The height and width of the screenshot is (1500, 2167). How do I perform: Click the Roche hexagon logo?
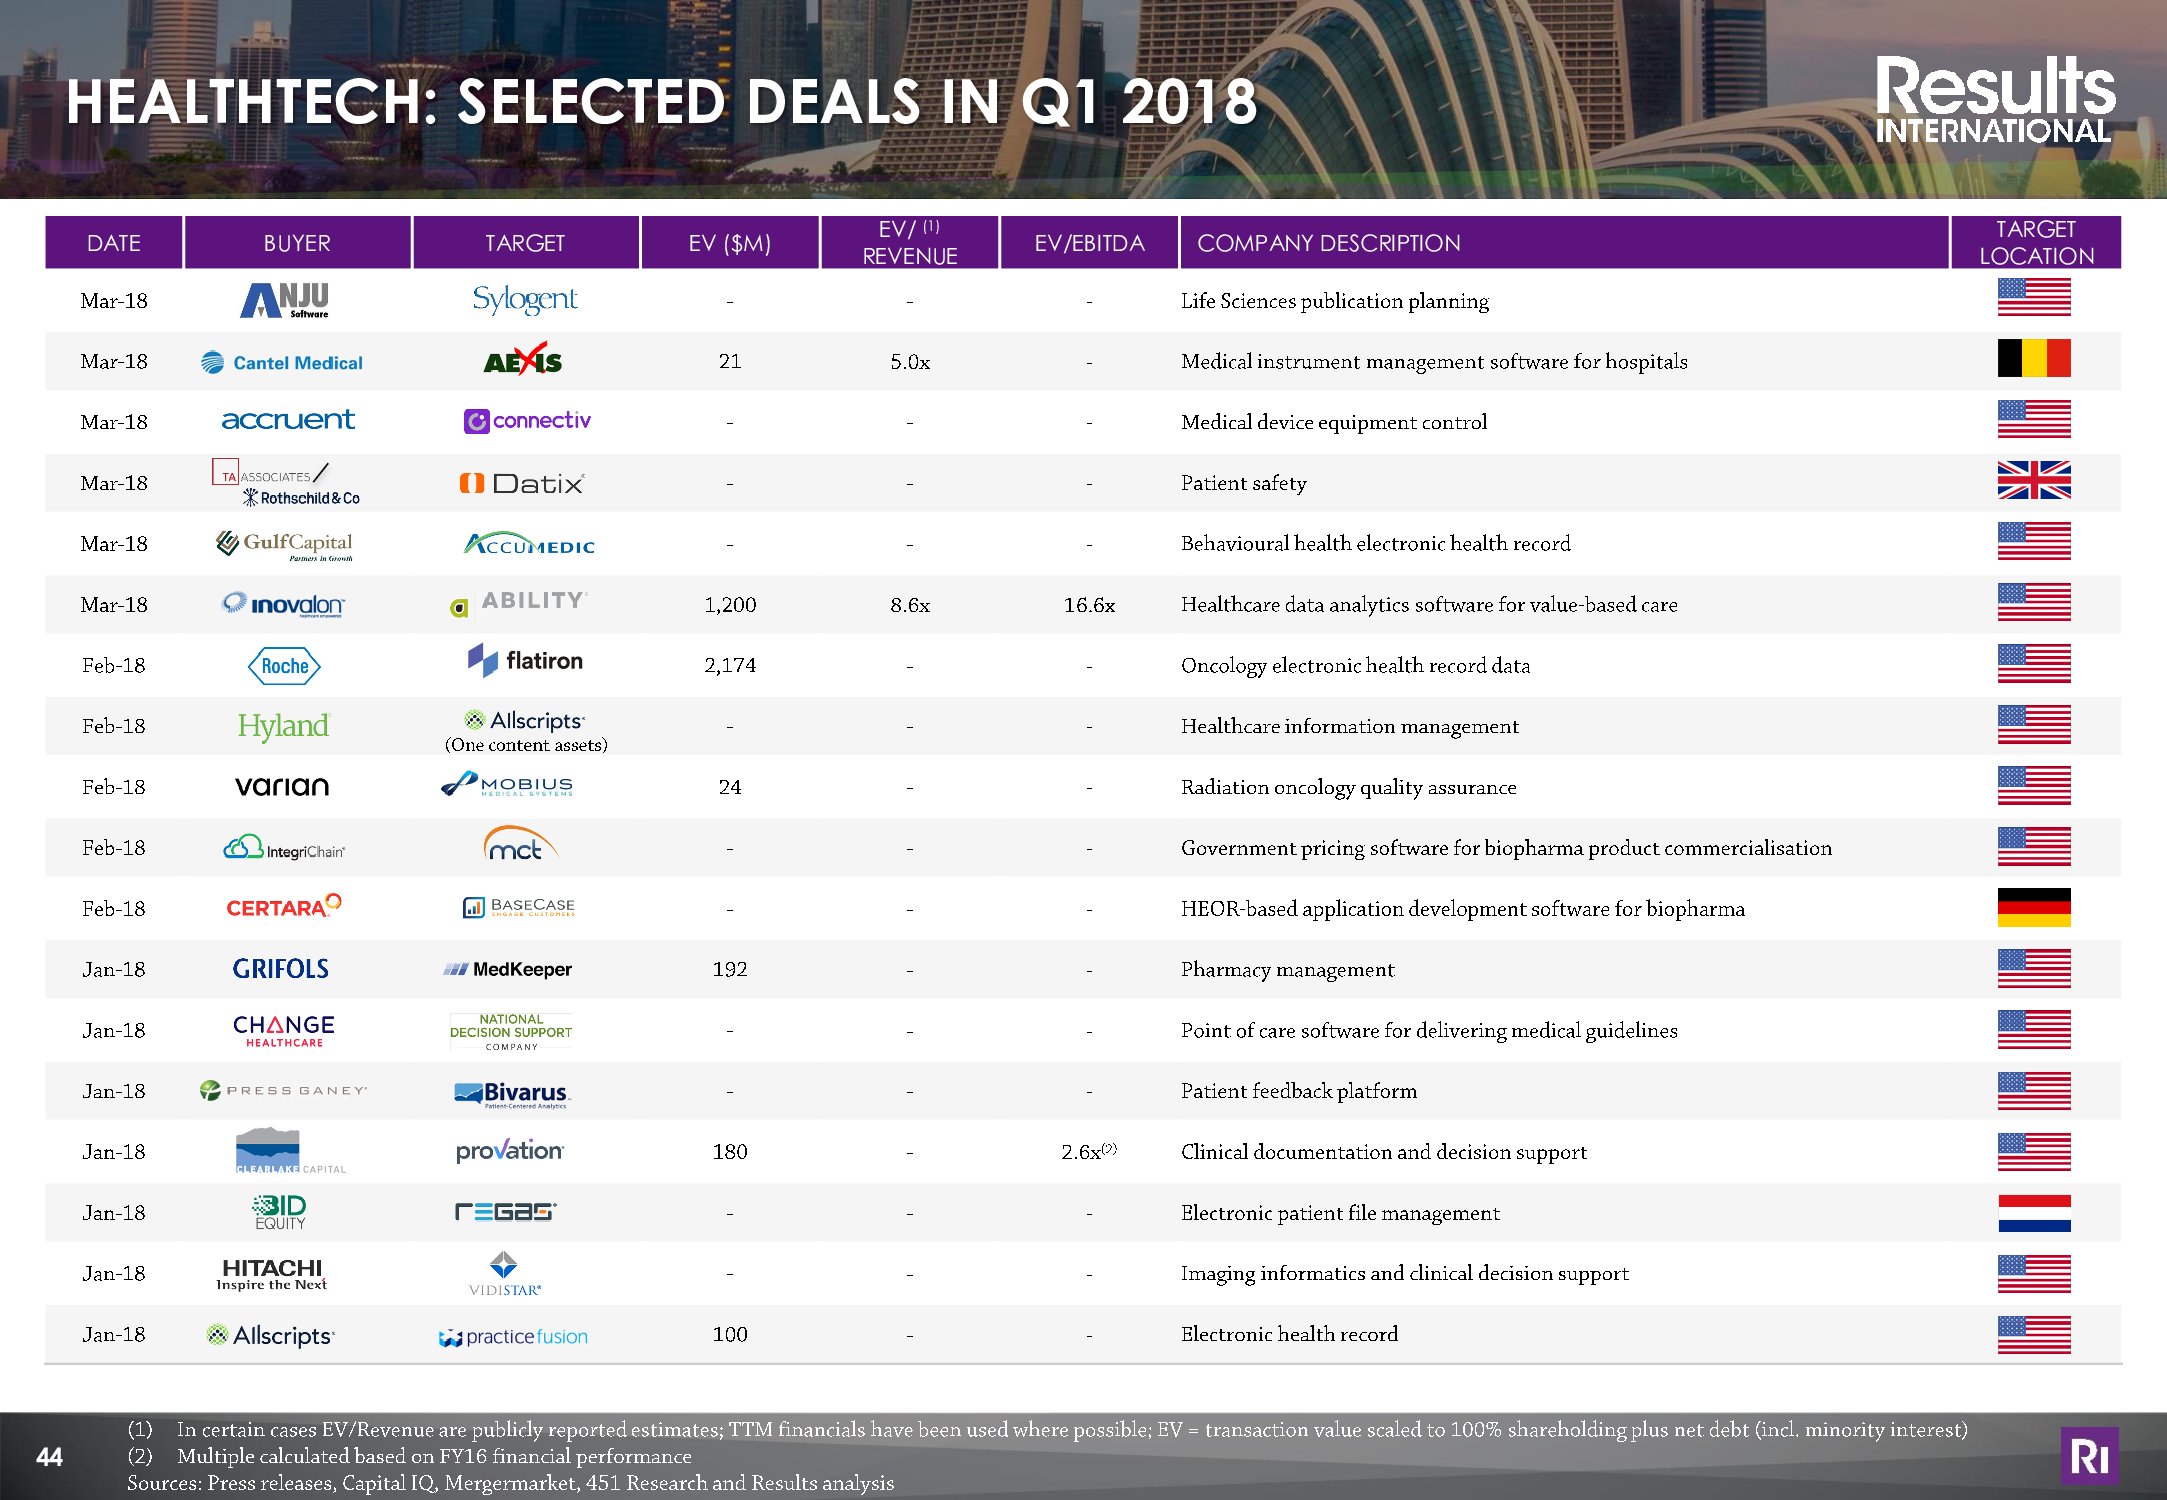point(284,666)
